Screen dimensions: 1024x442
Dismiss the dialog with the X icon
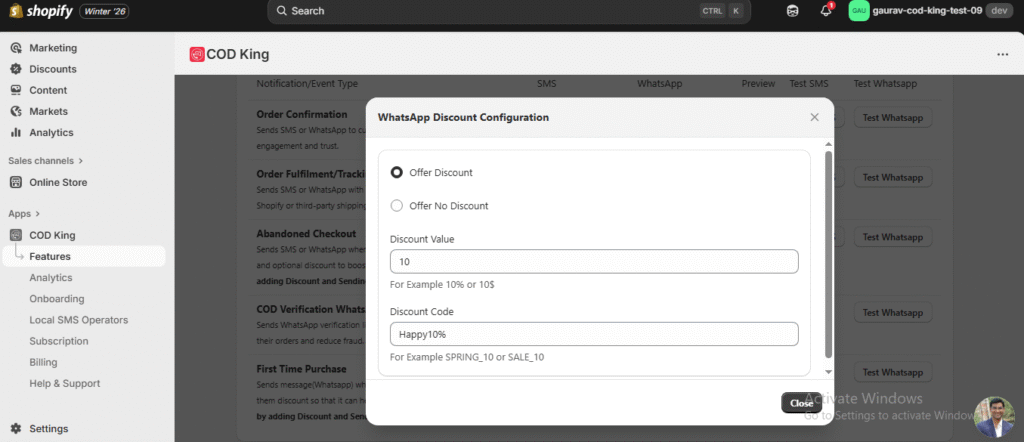tap(814, 117)
